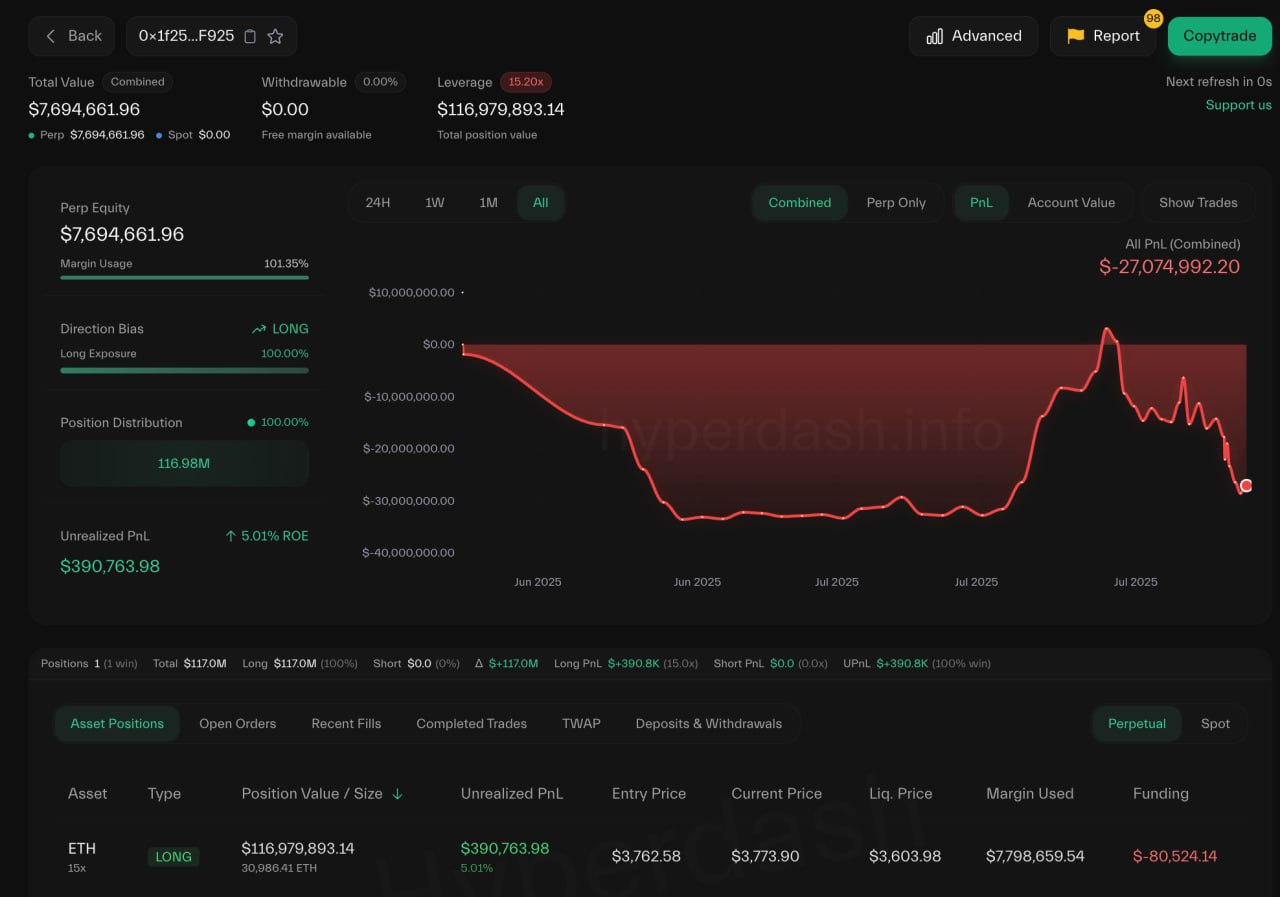Click the 15.20x leverage badge
Viewport: 1280px width, 897px height.
(526, 82)
